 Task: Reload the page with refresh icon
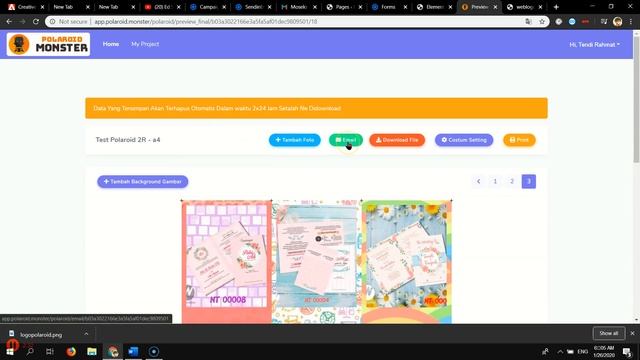(36, 22)
